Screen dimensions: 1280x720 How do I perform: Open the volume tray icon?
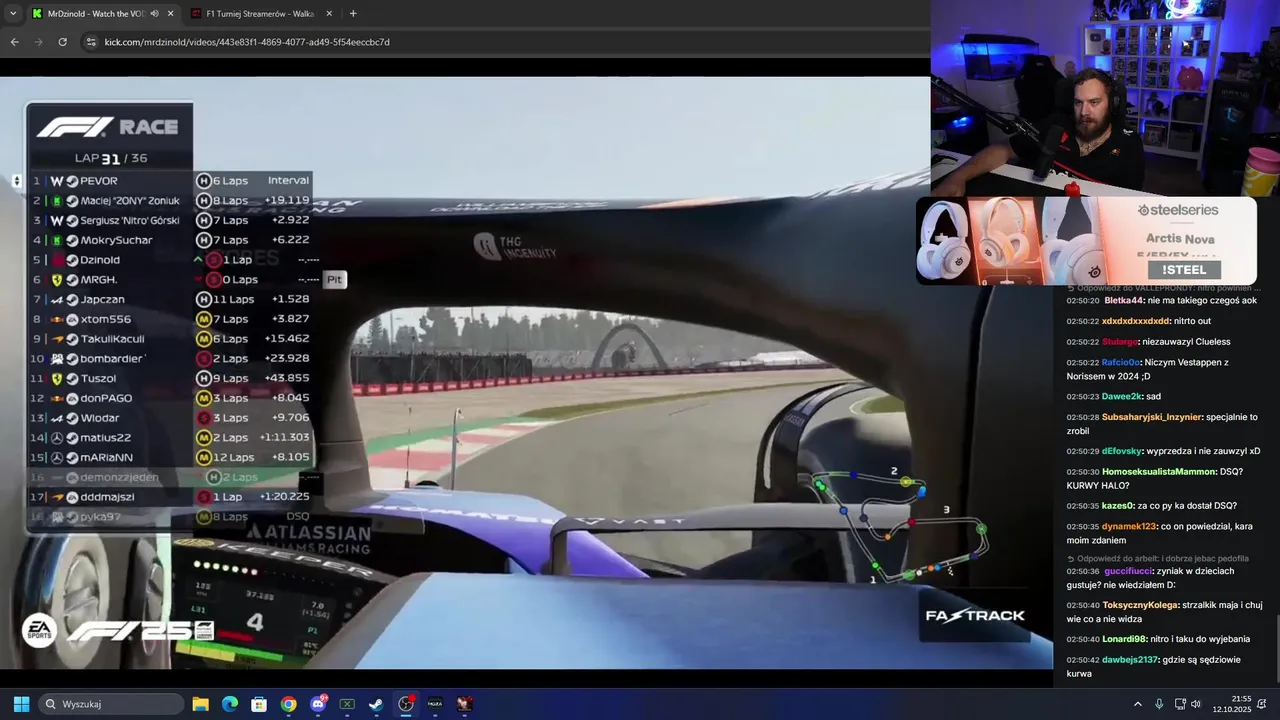pyautogui.click(x=1196, y=704)
